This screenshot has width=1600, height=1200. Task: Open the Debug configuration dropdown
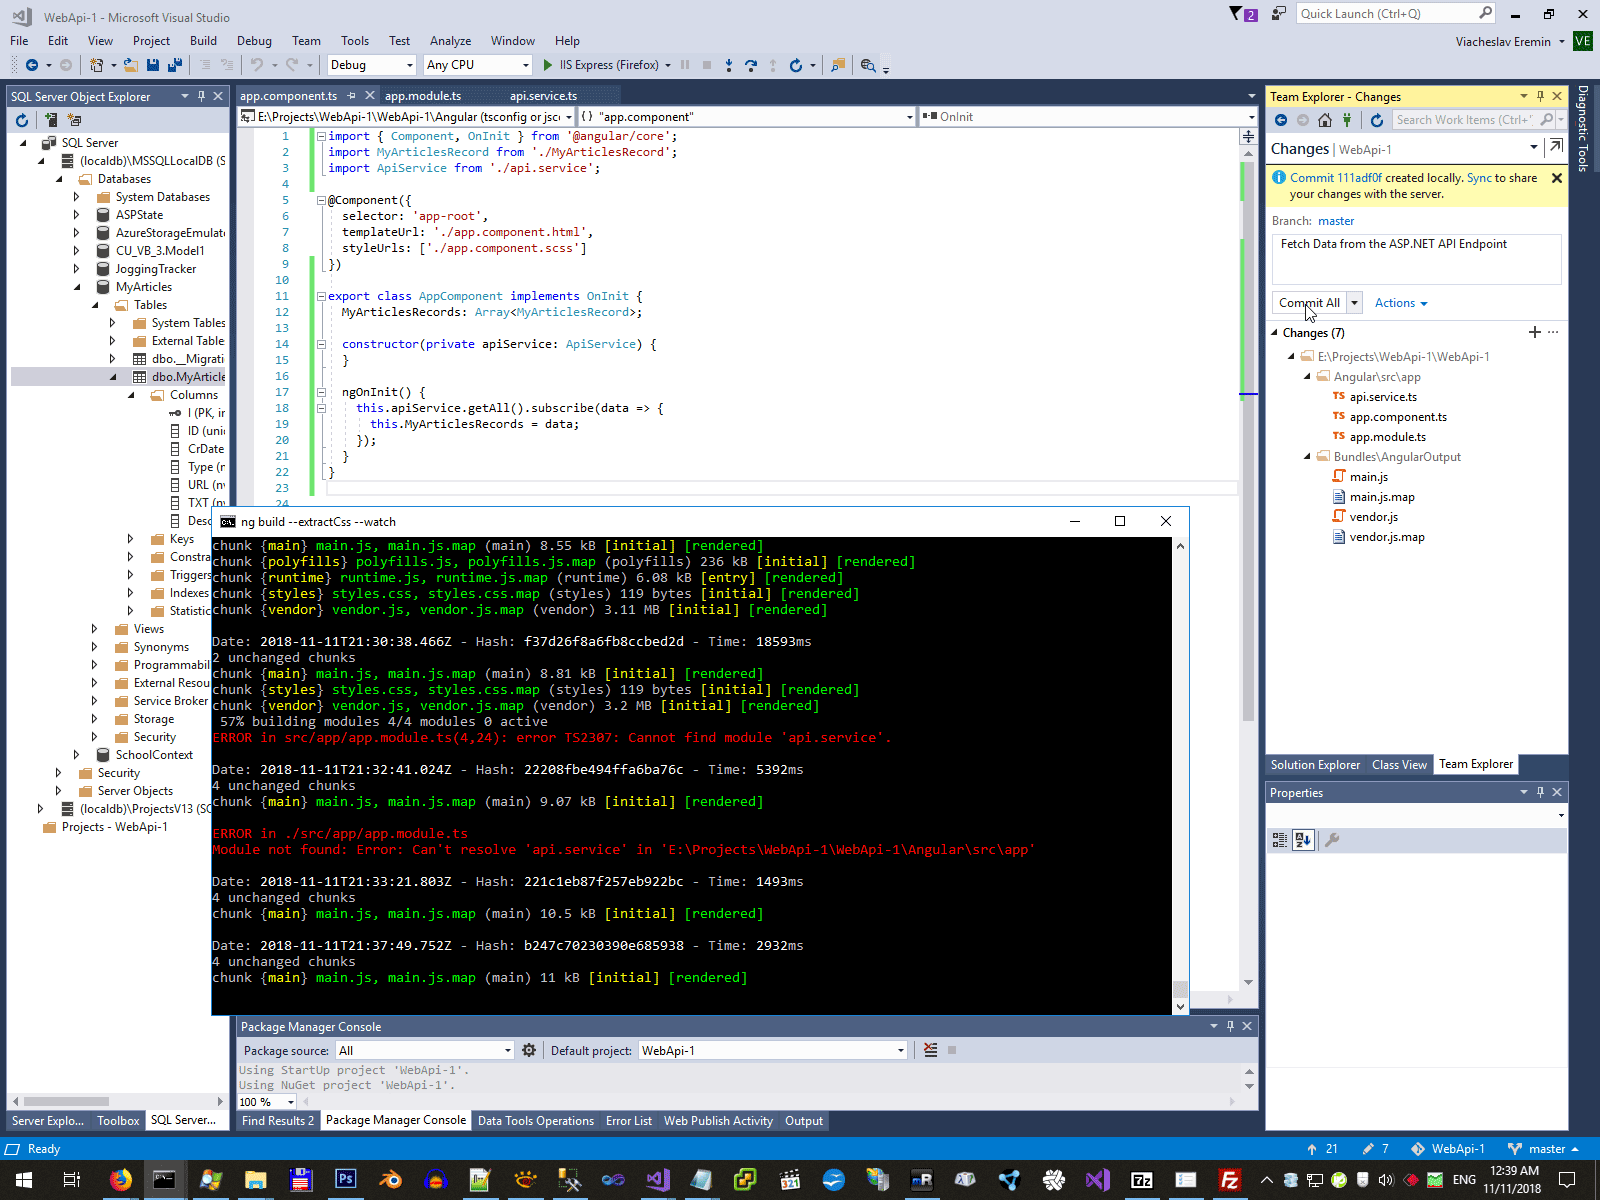[x=371, y=65]
